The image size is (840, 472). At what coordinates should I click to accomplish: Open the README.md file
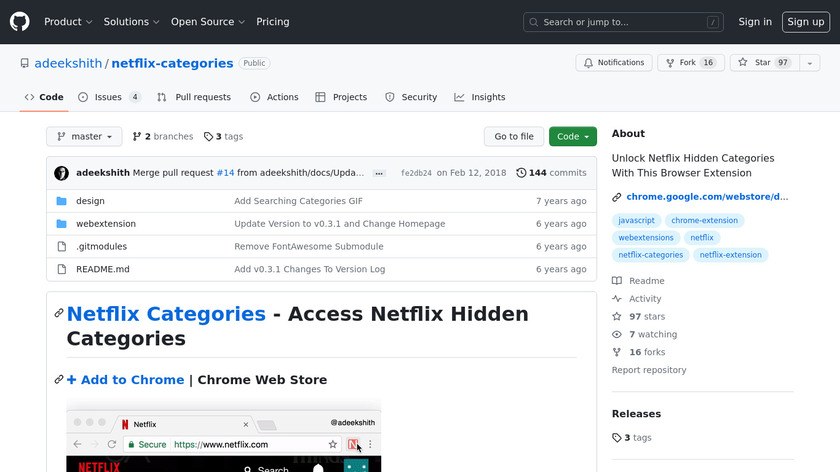pos(103,269)
